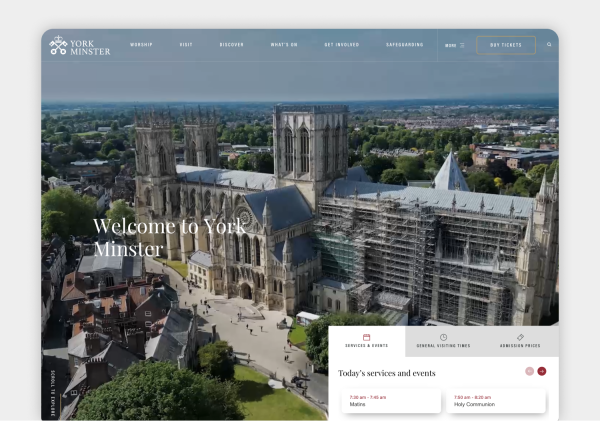Open the Holy Communion service card
The image size is (600, 421).
click(496, 401)
